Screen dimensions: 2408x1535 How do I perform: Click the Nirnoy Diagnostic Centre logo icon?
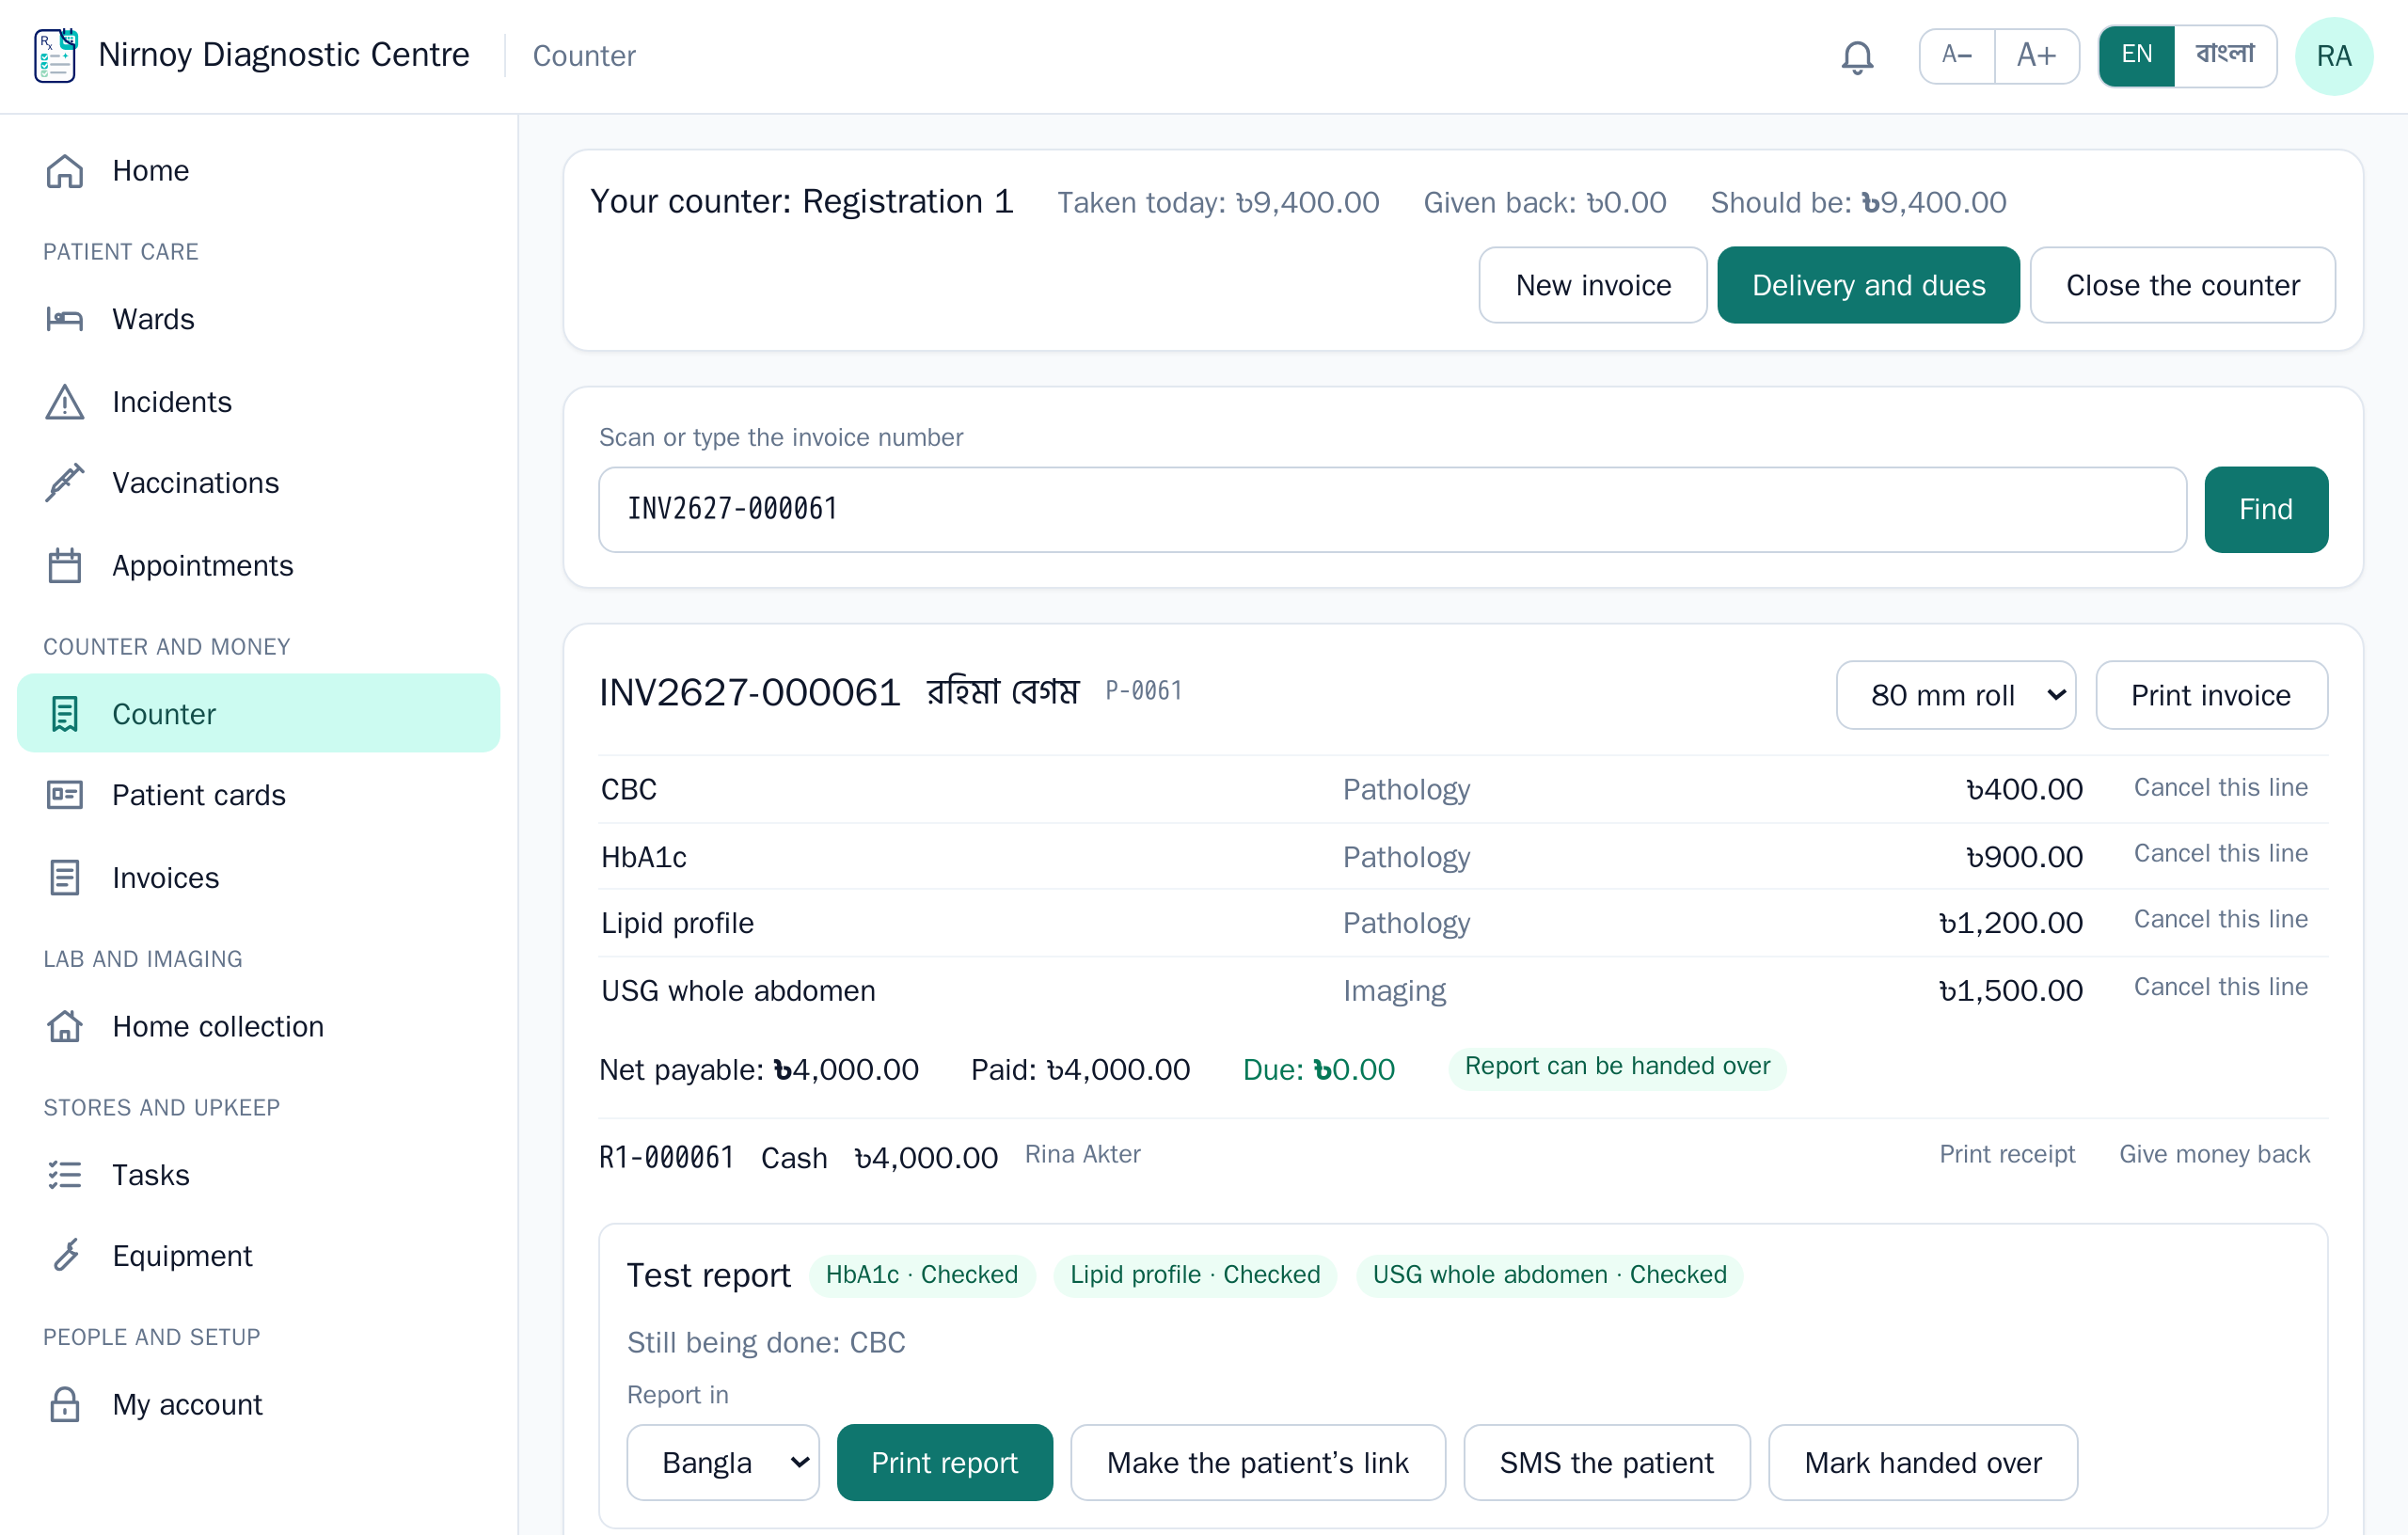click(56, 56)
